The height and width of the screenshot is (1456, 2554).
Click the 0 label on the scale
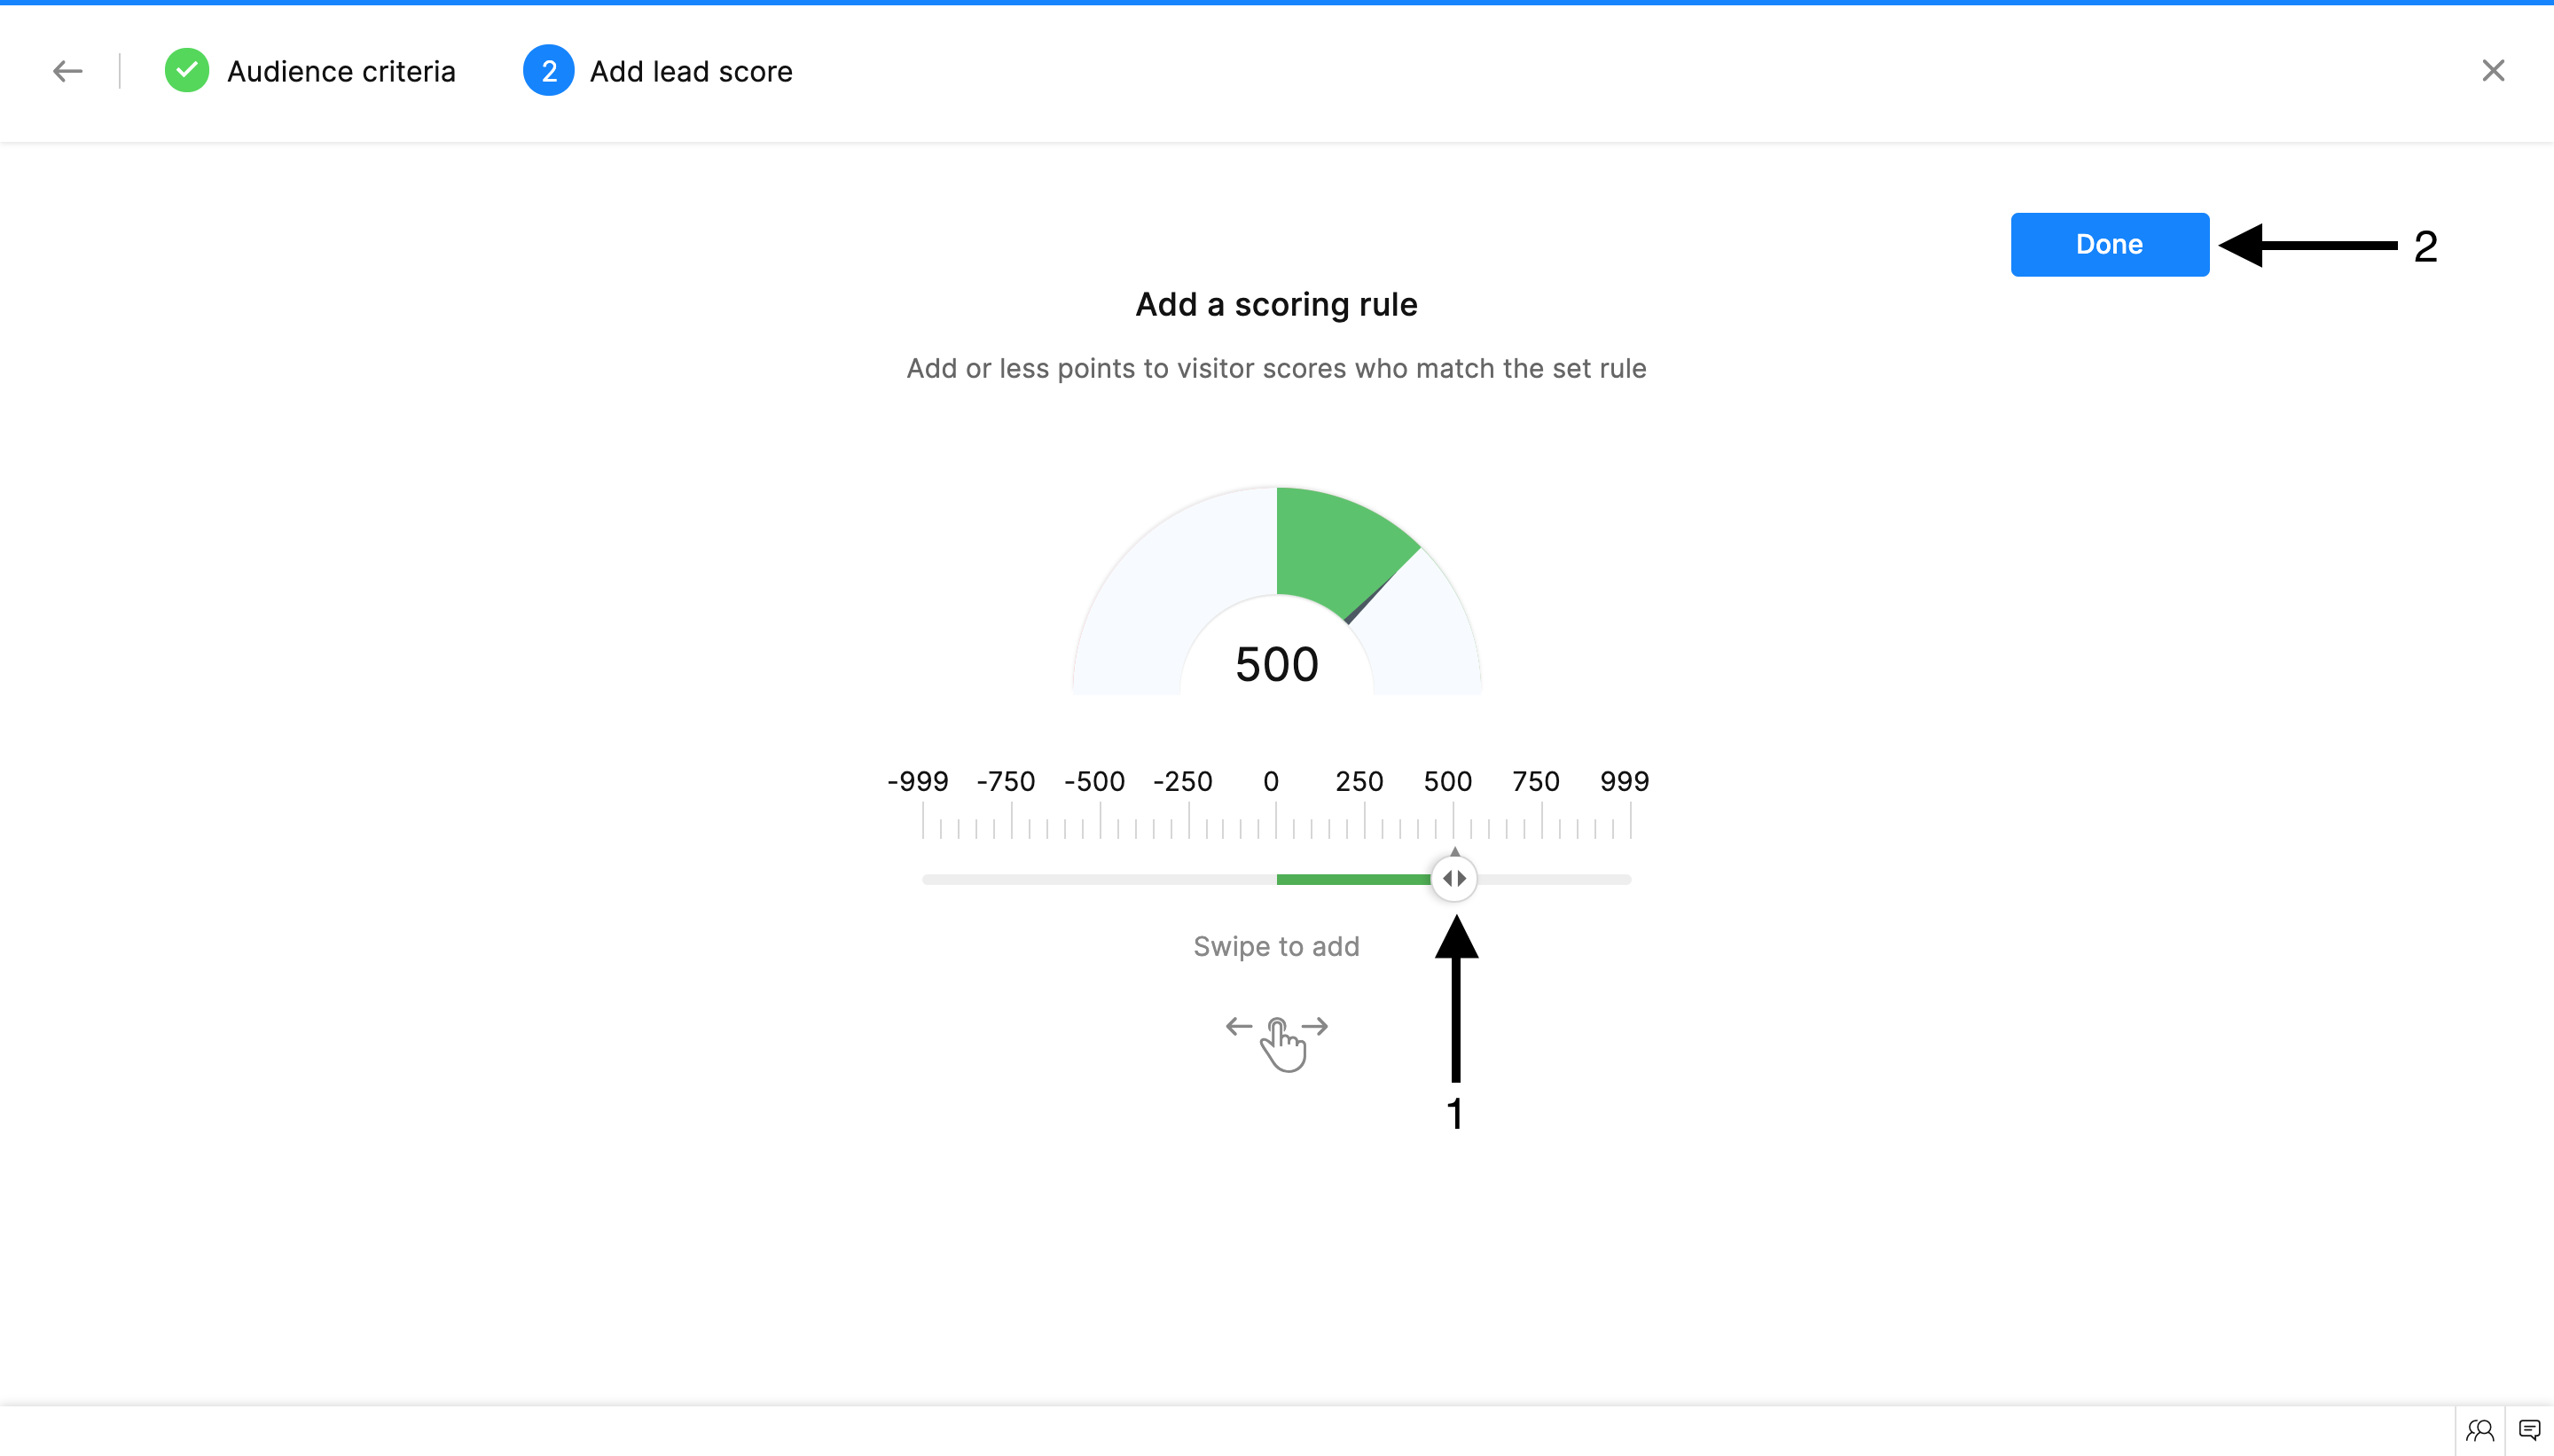[x=1271, y=781]
